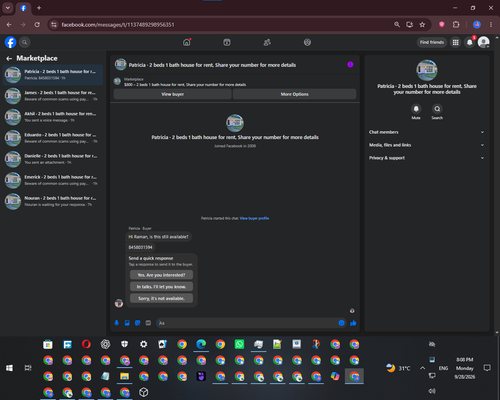Mute this conversation with the bell icon

tap(416, 109)
